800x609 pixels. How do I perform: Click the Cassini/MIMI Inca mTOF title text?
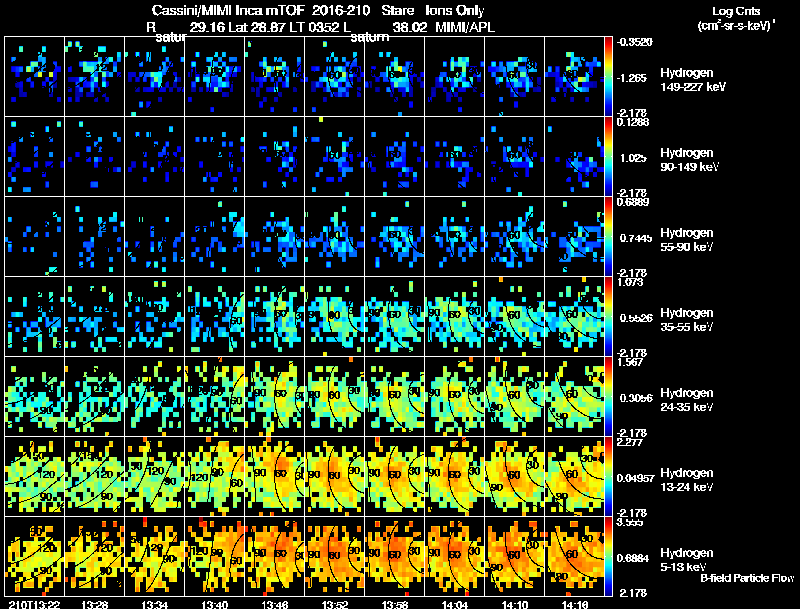[x=228, y=11]
